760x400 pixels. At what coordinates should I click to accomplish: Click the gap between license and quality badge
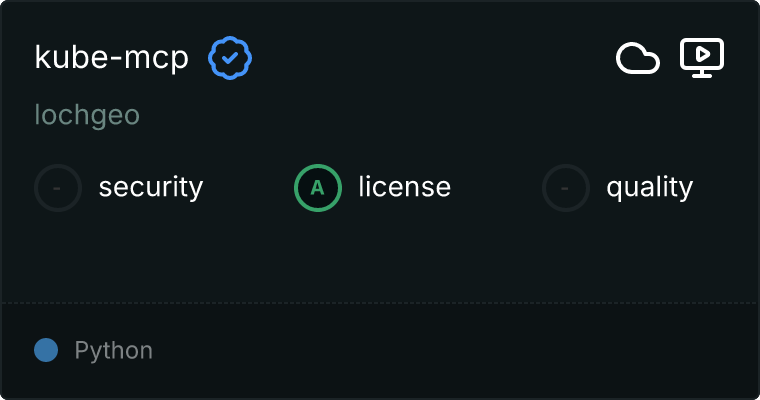coord(497,187)
